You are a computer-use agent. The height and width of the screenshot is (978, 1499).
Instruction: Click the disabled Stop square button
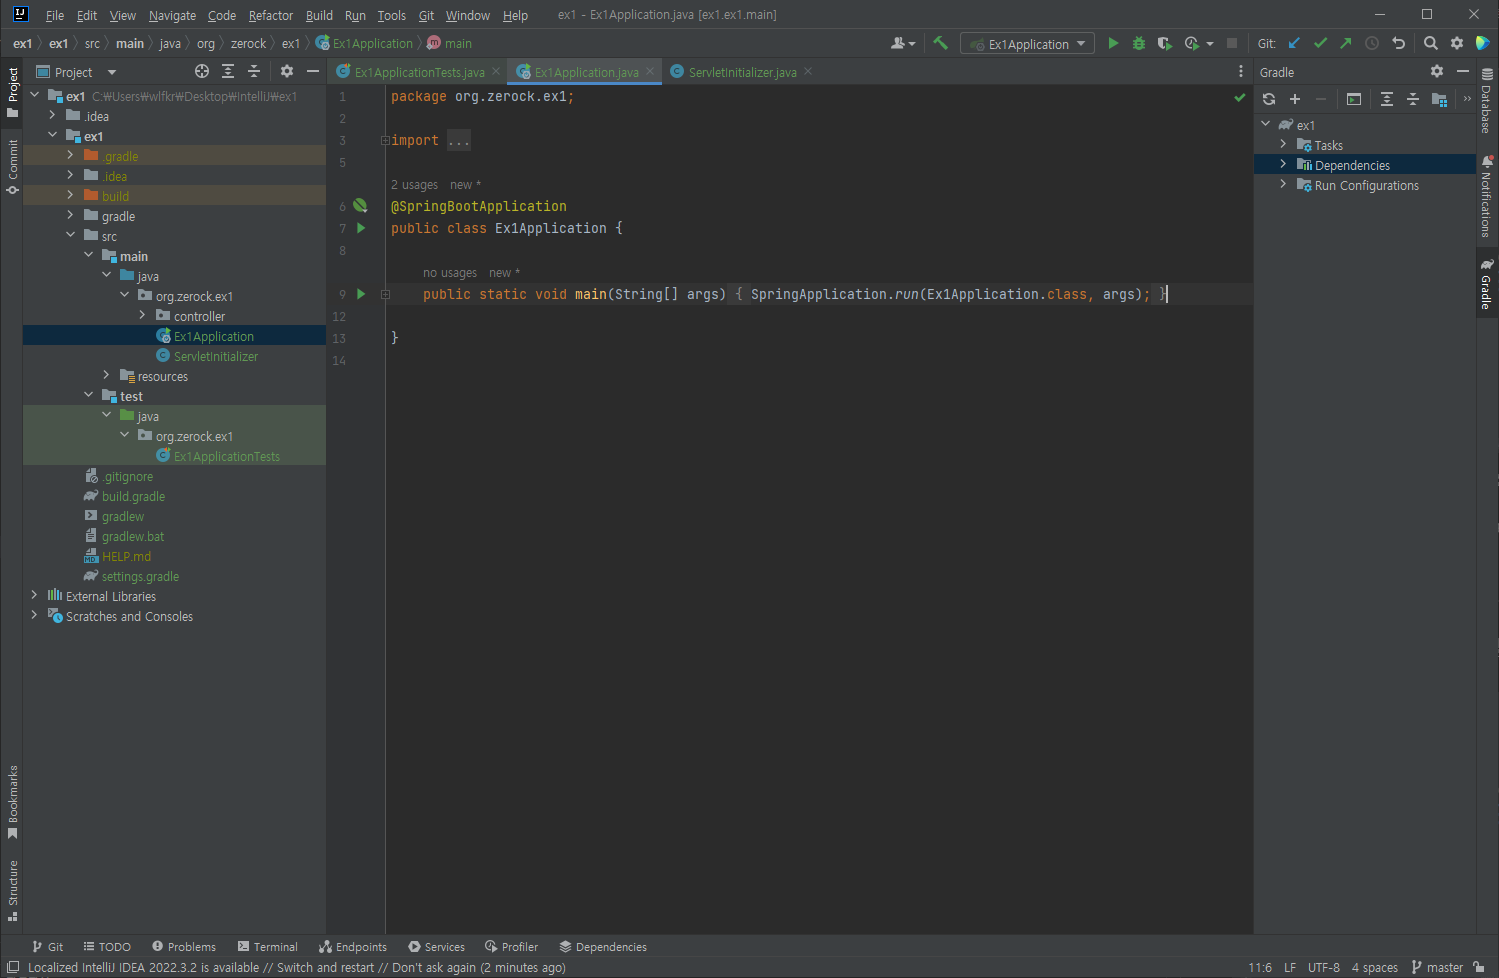1232,43
